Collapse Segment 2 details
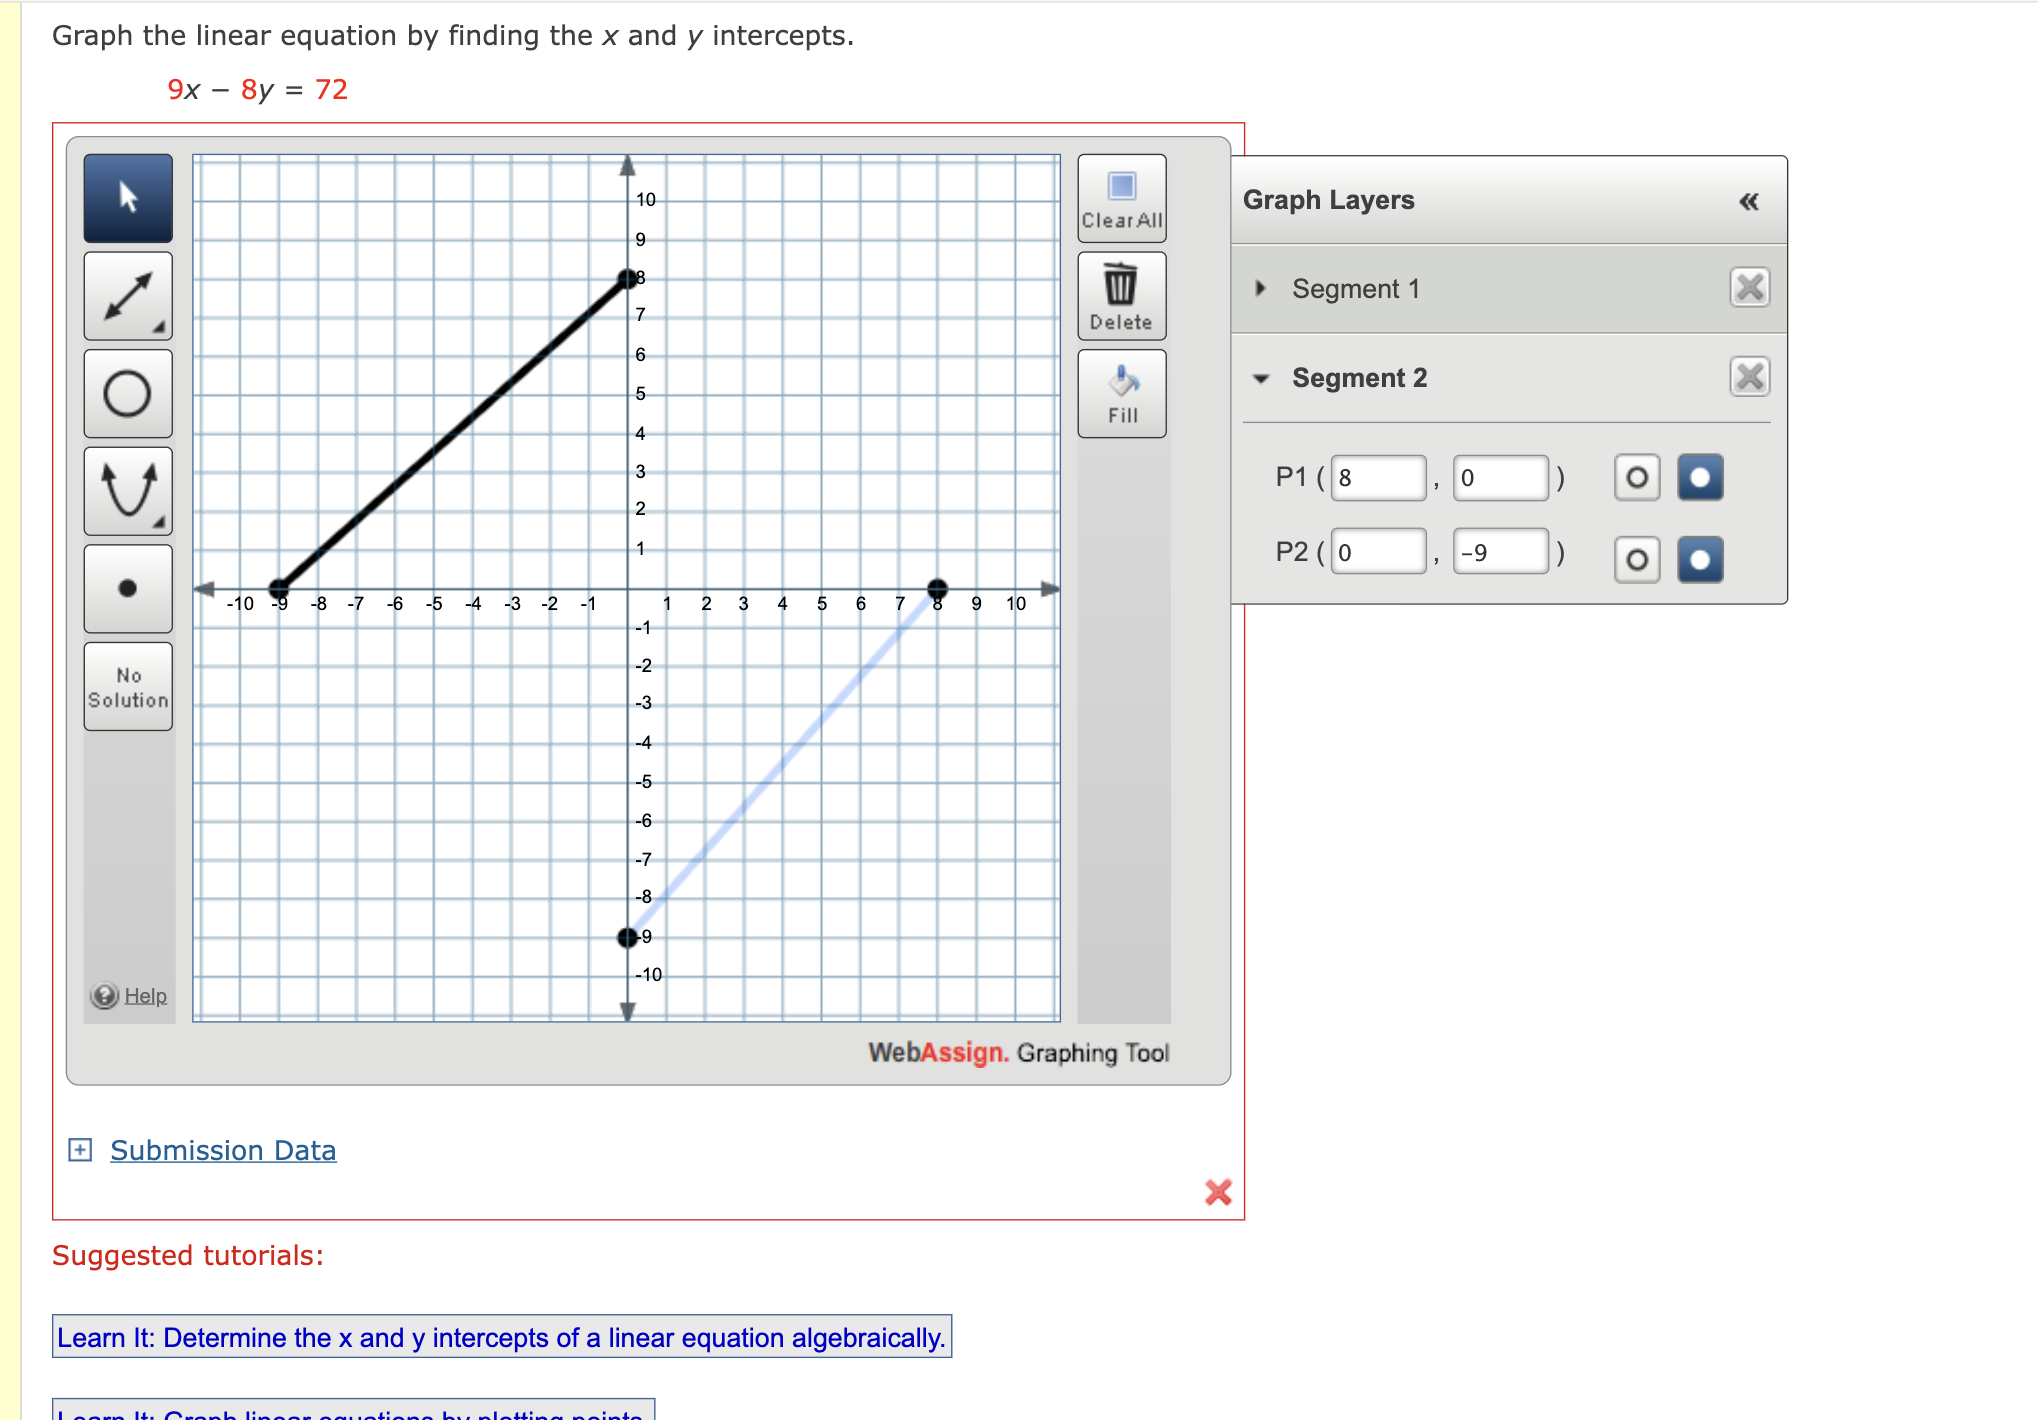 pos(1259,378)
